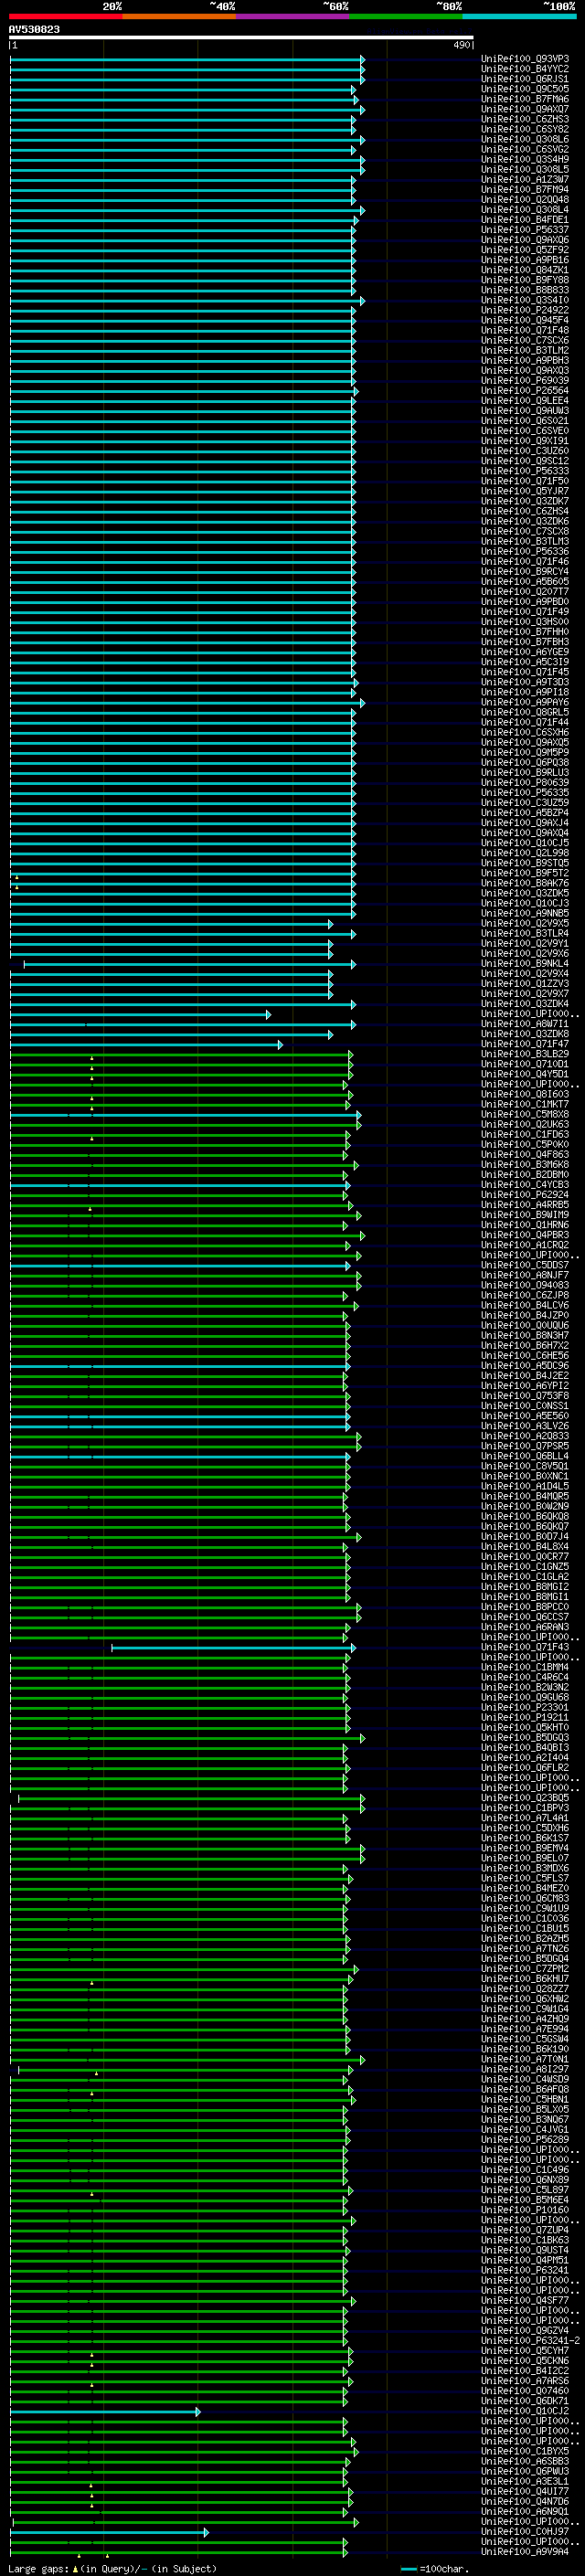
Task: Click the 'Large gaps' legend text
Action: tap(39, 2568)
